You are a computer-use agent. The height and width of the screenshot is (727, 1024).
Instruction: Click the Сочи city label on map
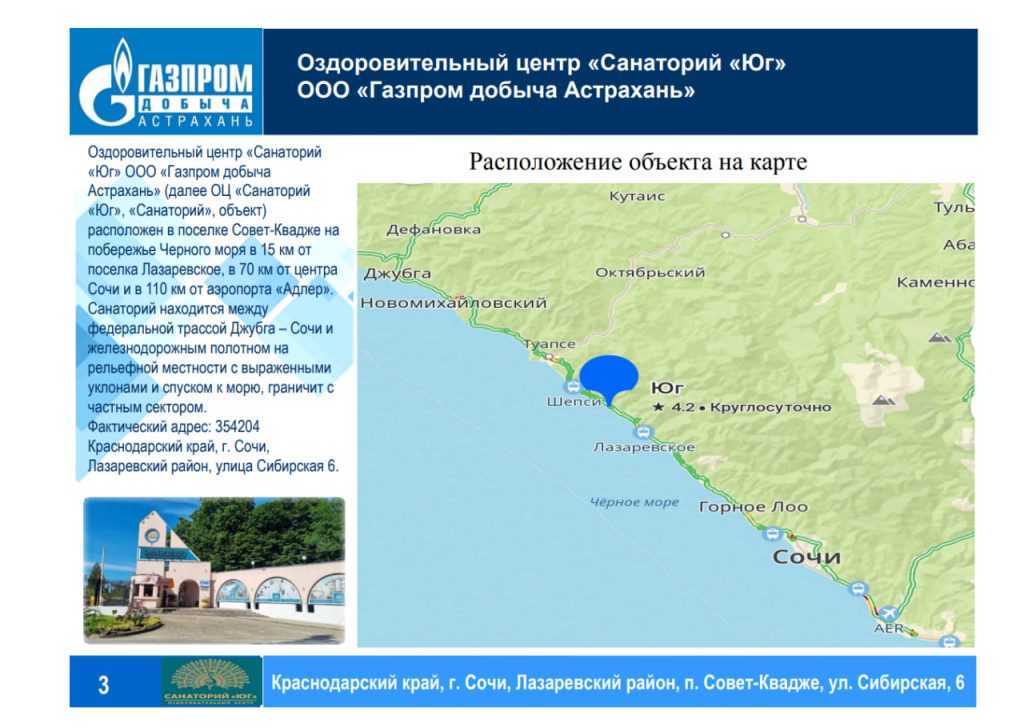click(806, 556)
